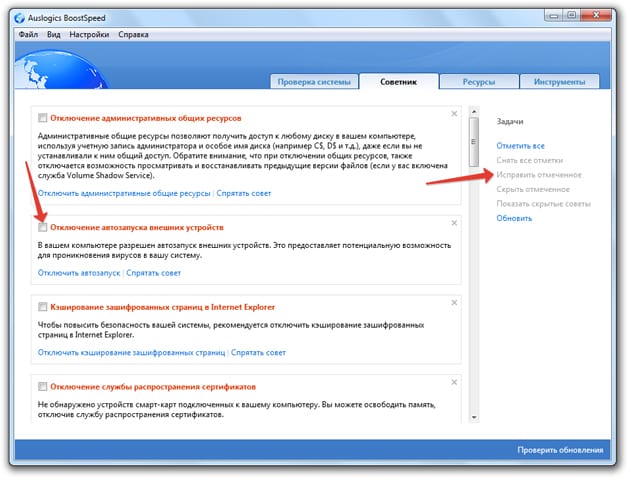Close the BoostSpeed window
The height and width of the screenshot is (478, 628).
coord(596,16)
